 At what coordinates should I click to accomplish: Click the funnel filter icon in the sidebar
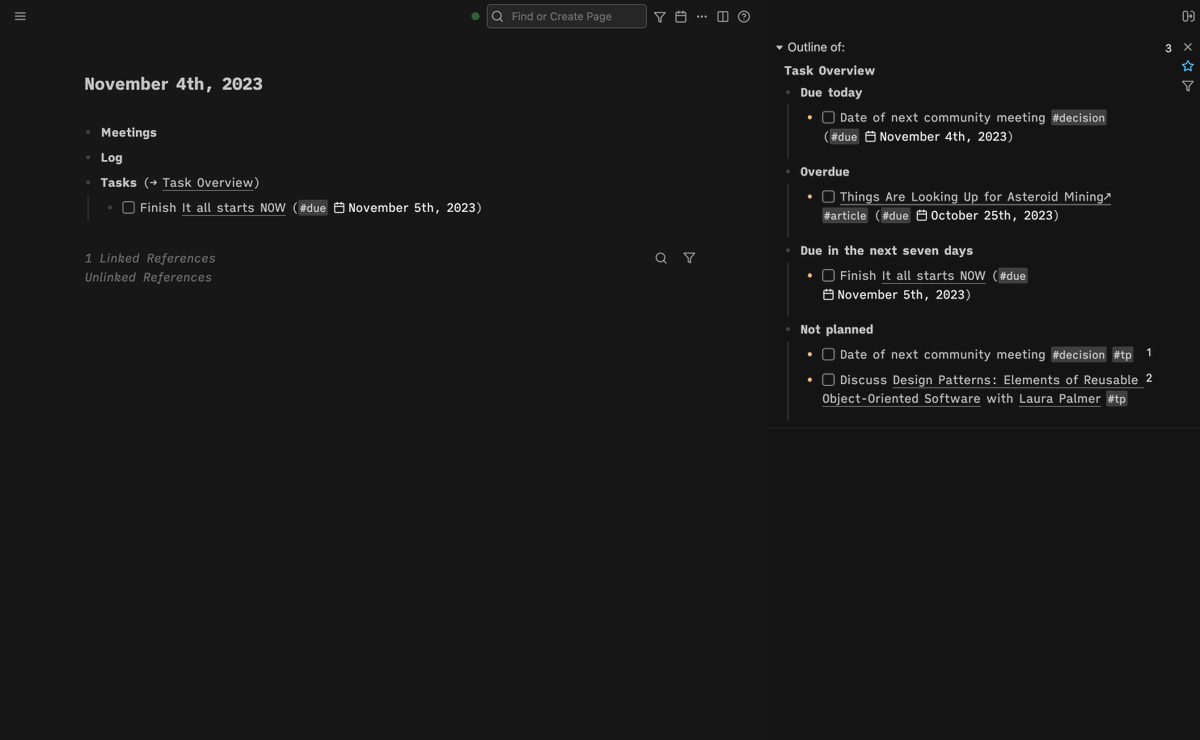coord(1187,85)
